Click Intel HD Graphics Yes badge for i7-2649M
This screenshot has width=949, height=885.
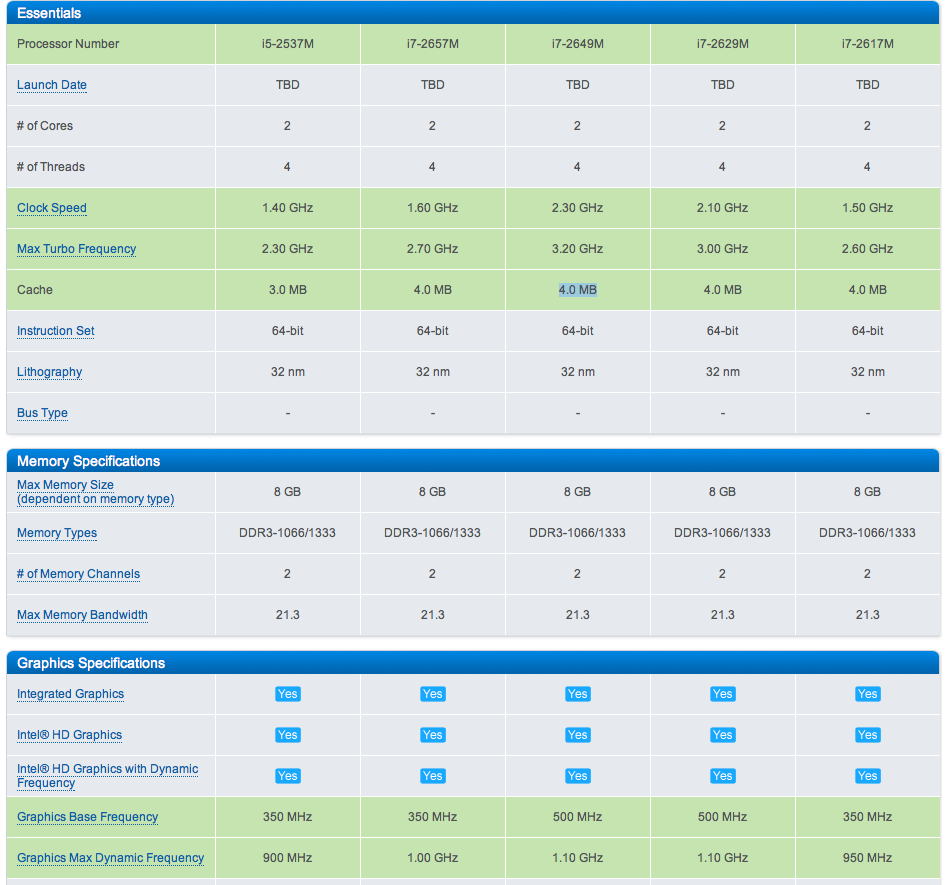click(577, 735)
